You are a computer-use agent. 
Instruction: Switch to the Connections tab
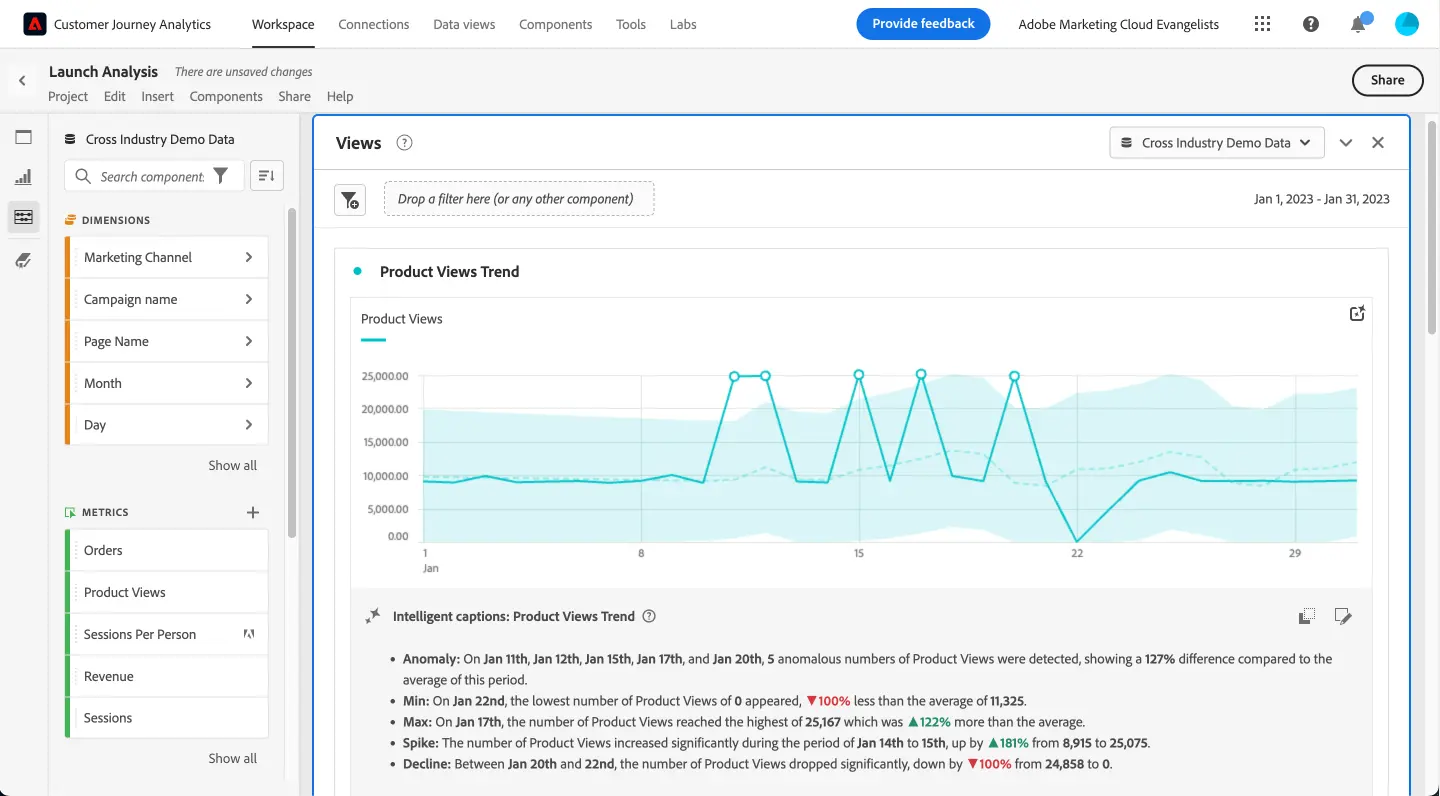coord(374,24)
